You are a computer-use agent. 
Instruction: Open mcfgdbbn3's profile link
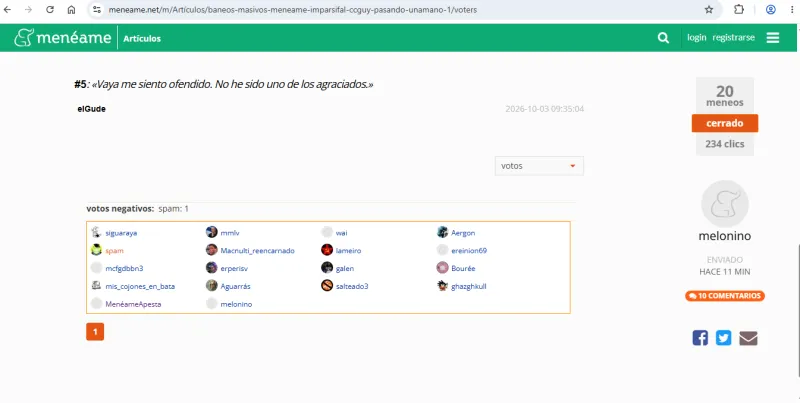click(124, 269)
